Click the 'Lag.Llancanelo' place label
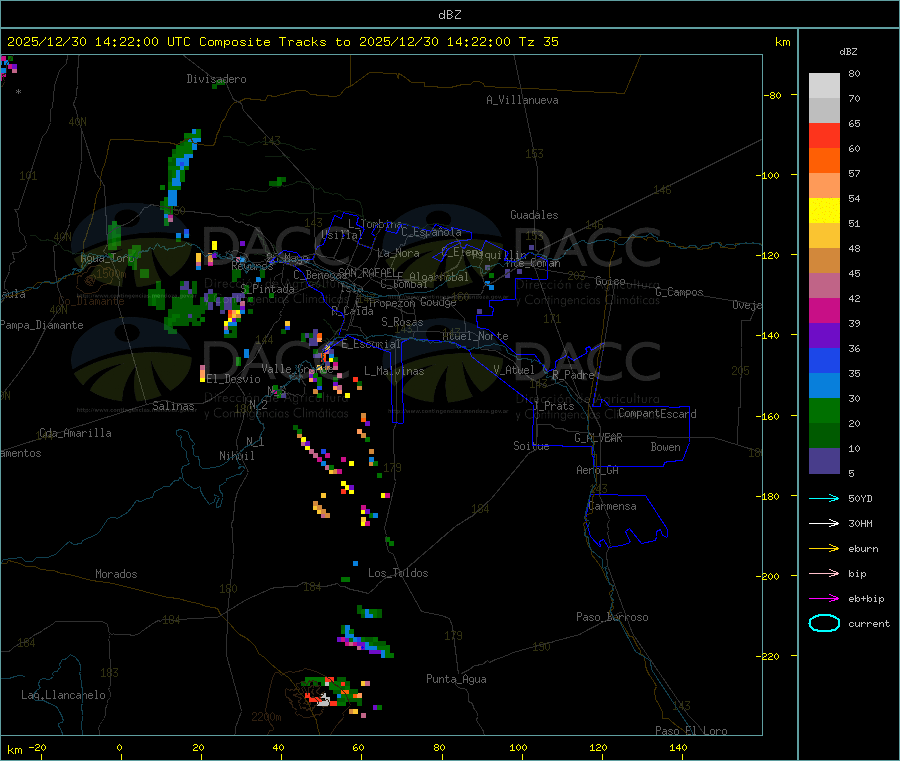The image size is (900, 761). (63, 695)
